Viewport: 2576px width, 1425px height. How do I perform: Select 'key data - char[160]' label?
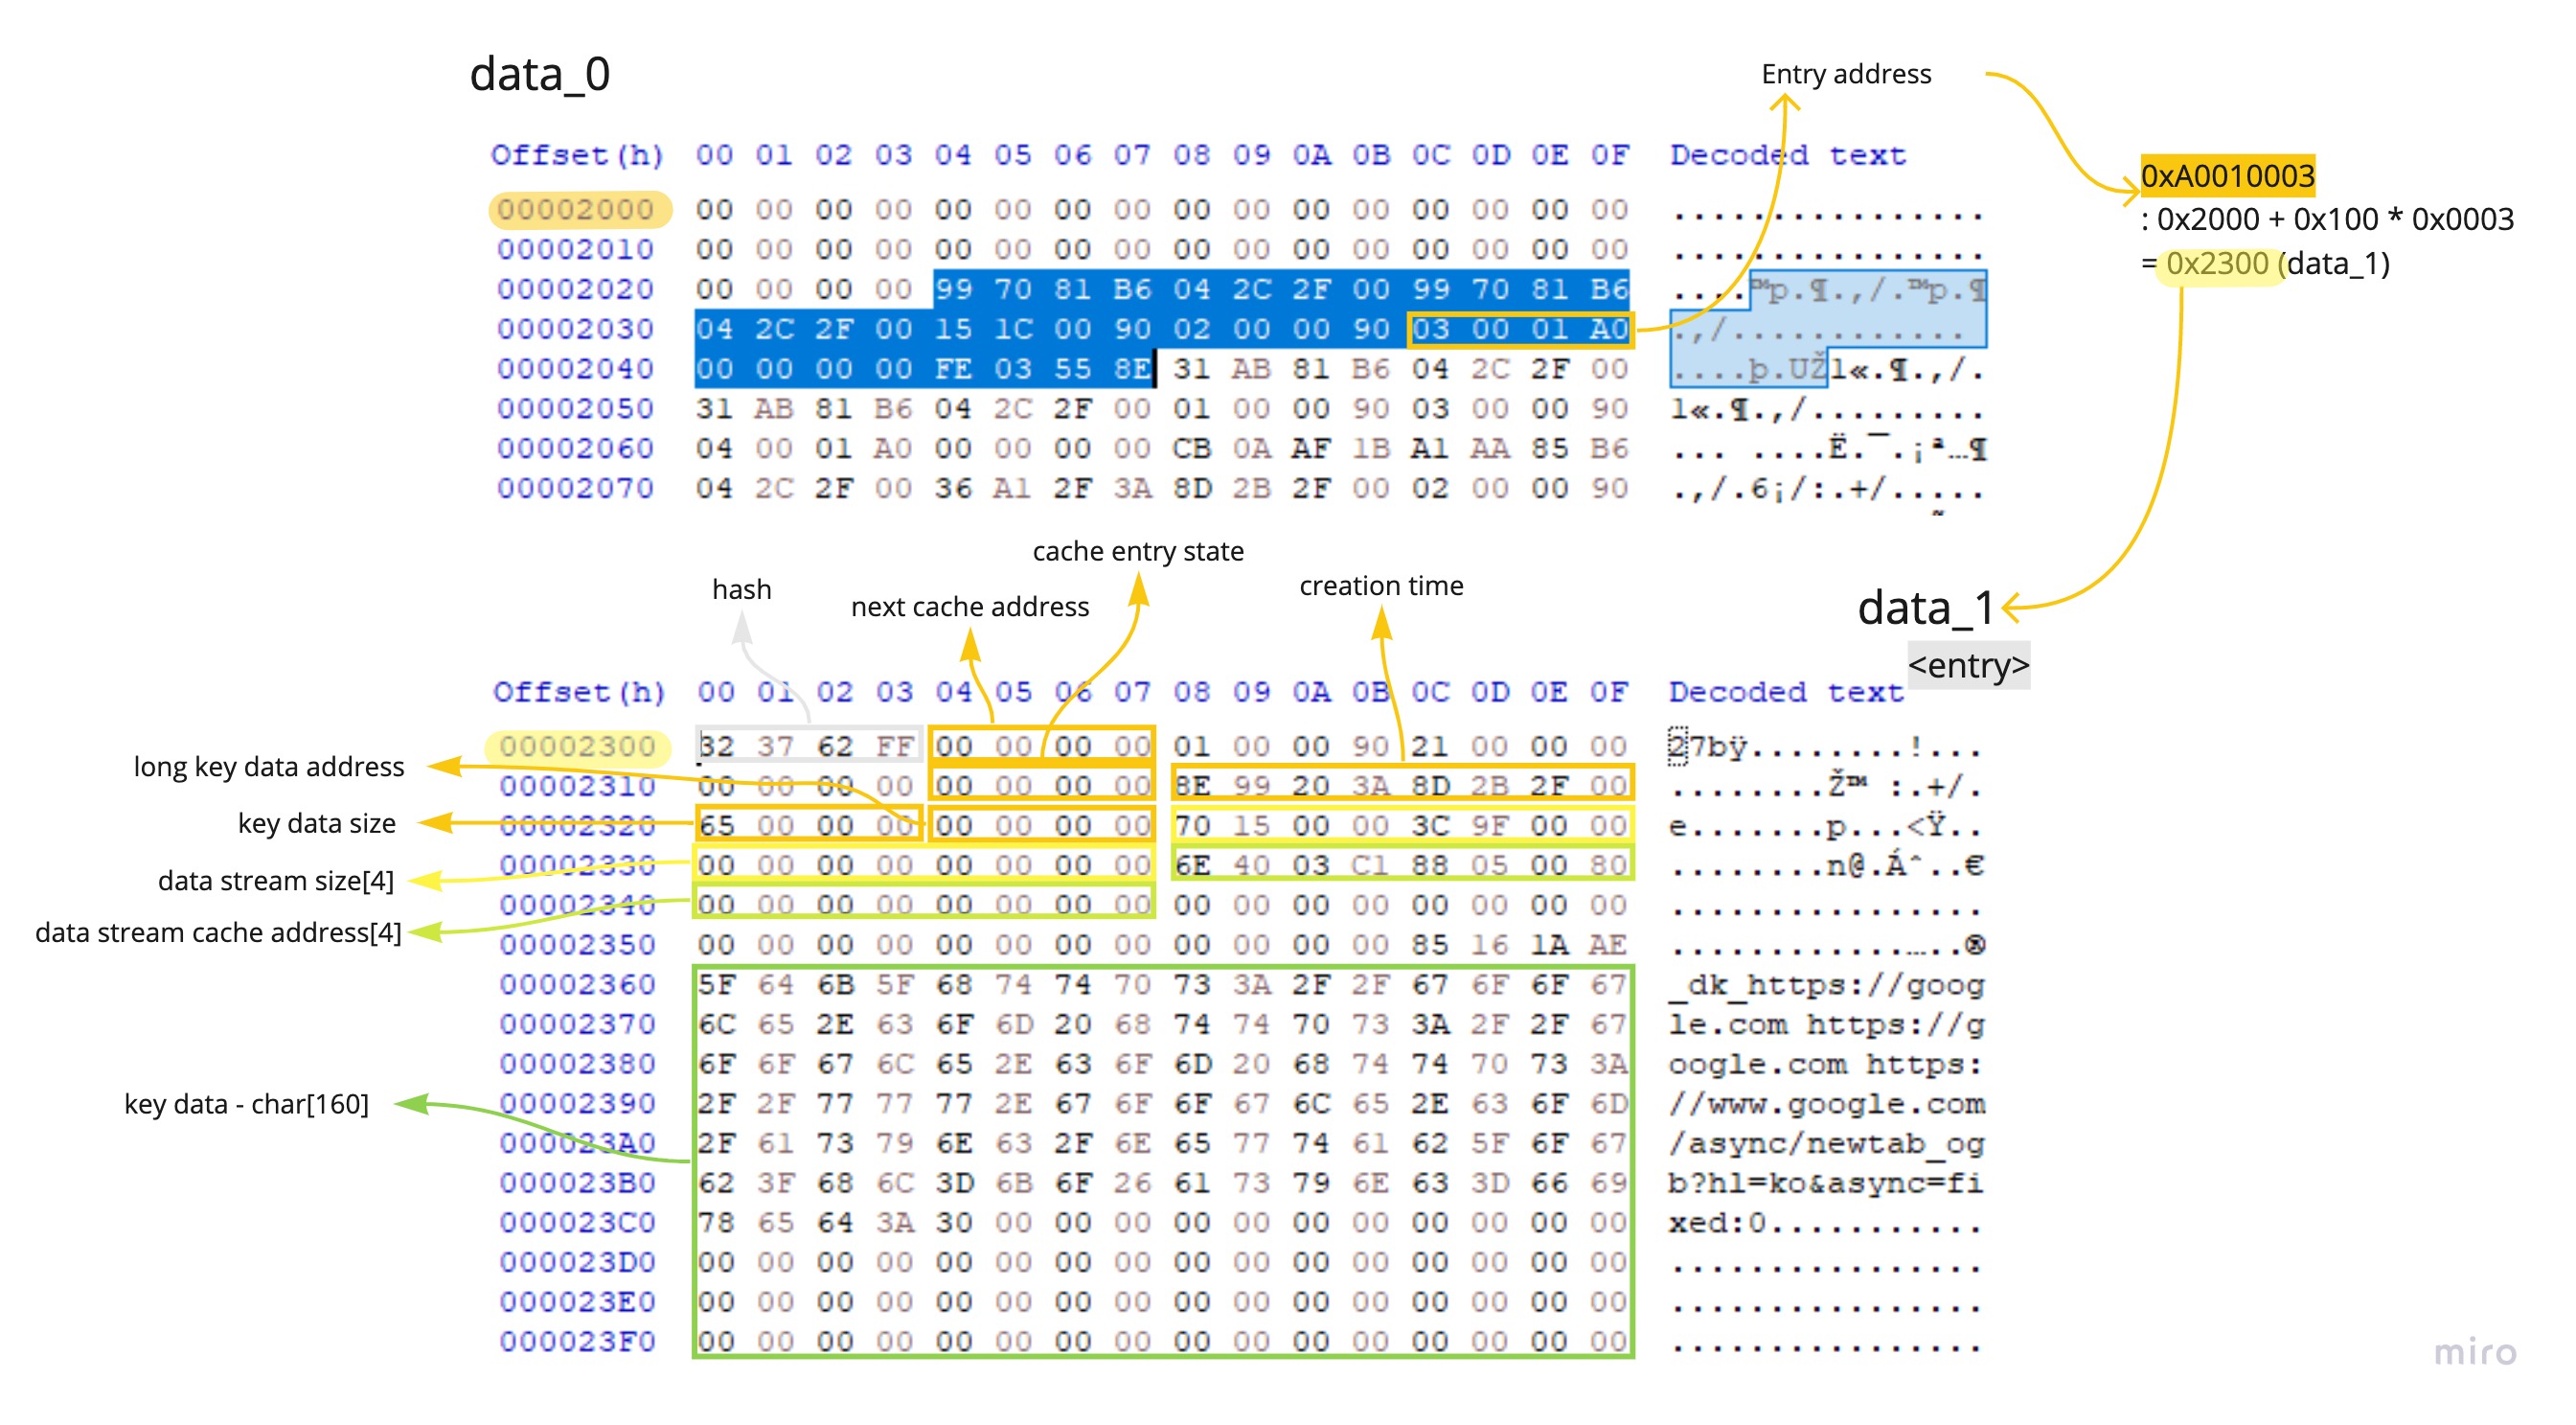coord(246,1104)
